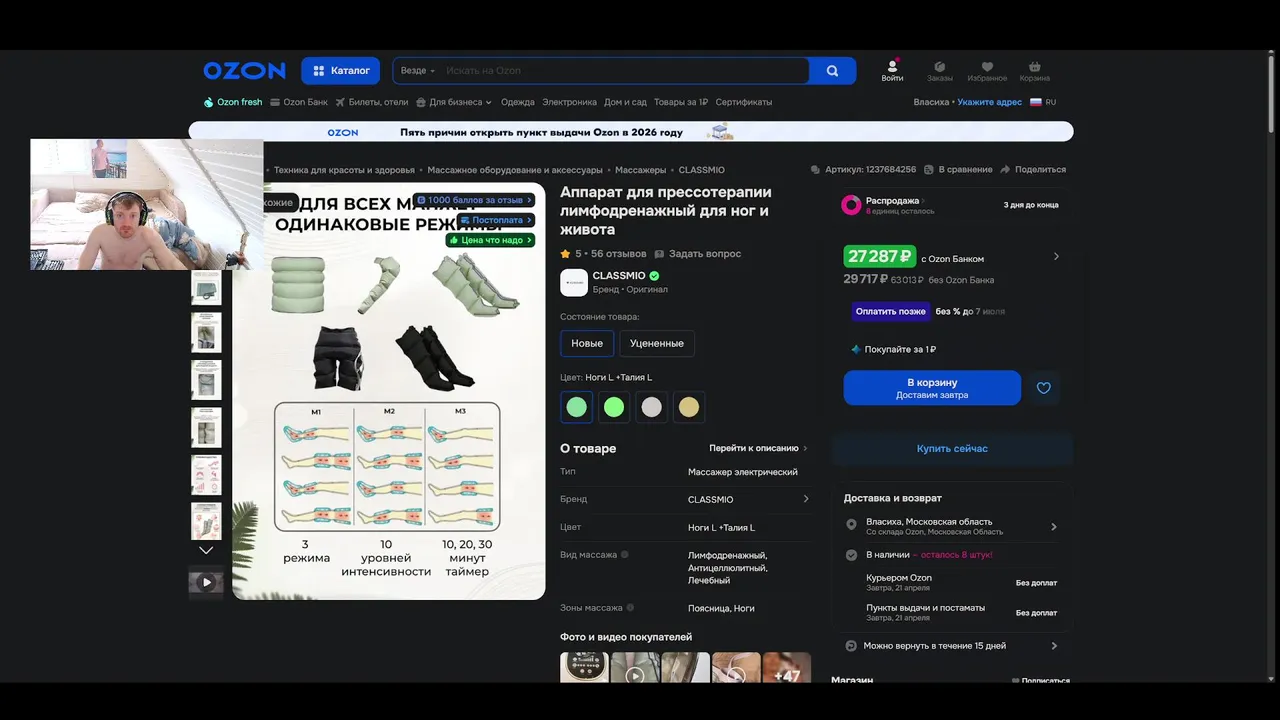Screen dimensions: 1280x720
Task: Open the Электроника category
Action: [x=569, y=102]
